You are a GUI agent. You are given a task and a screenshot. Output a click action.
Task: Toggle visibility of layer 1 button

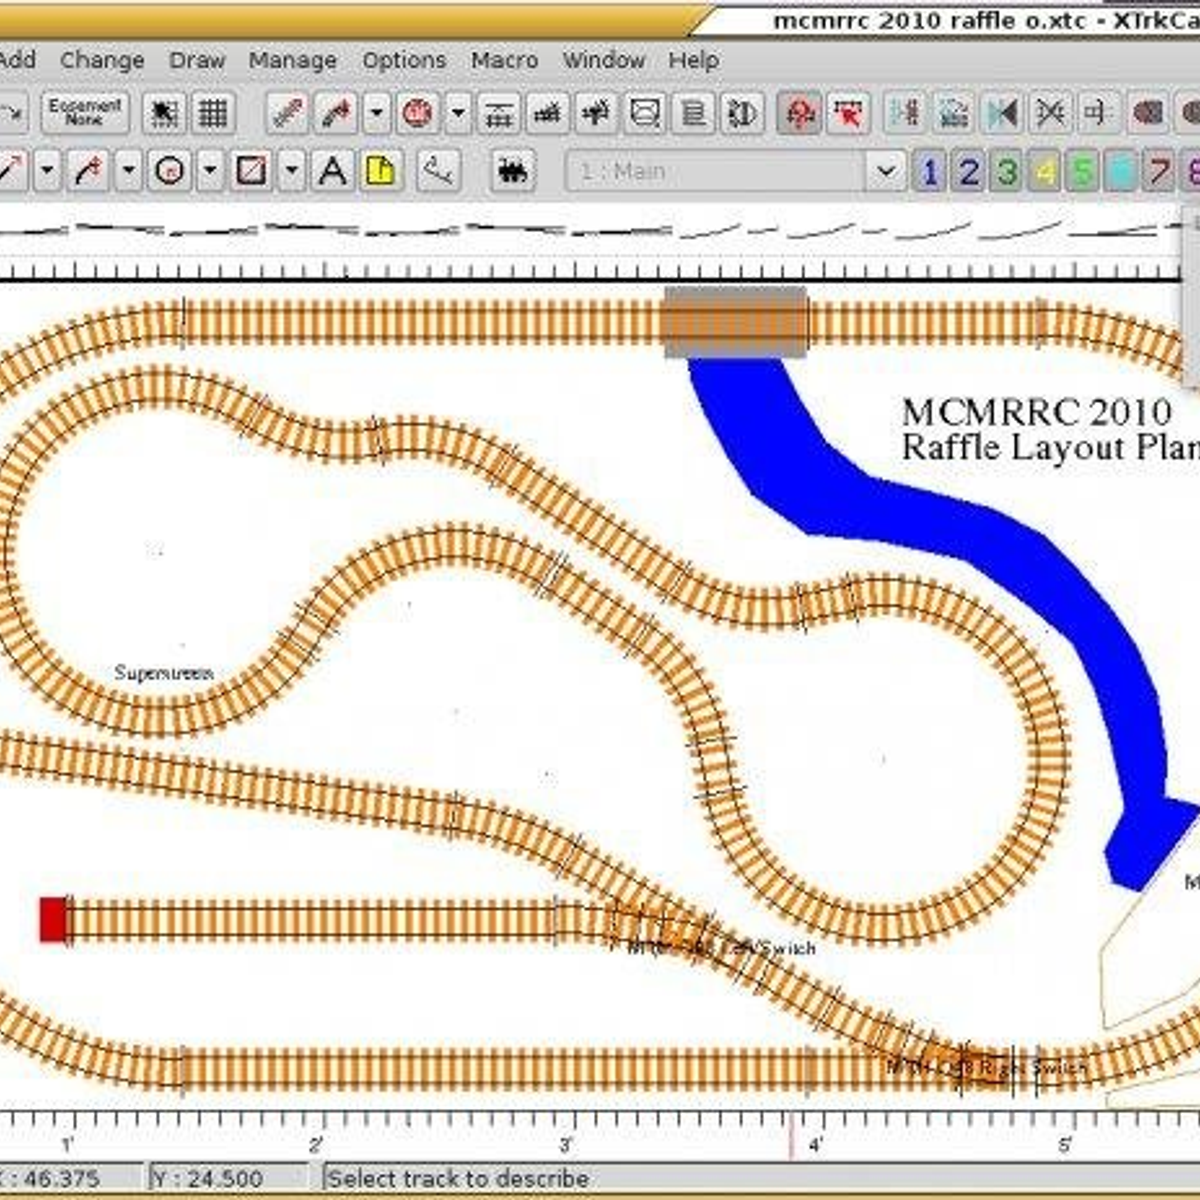(929, 172)
